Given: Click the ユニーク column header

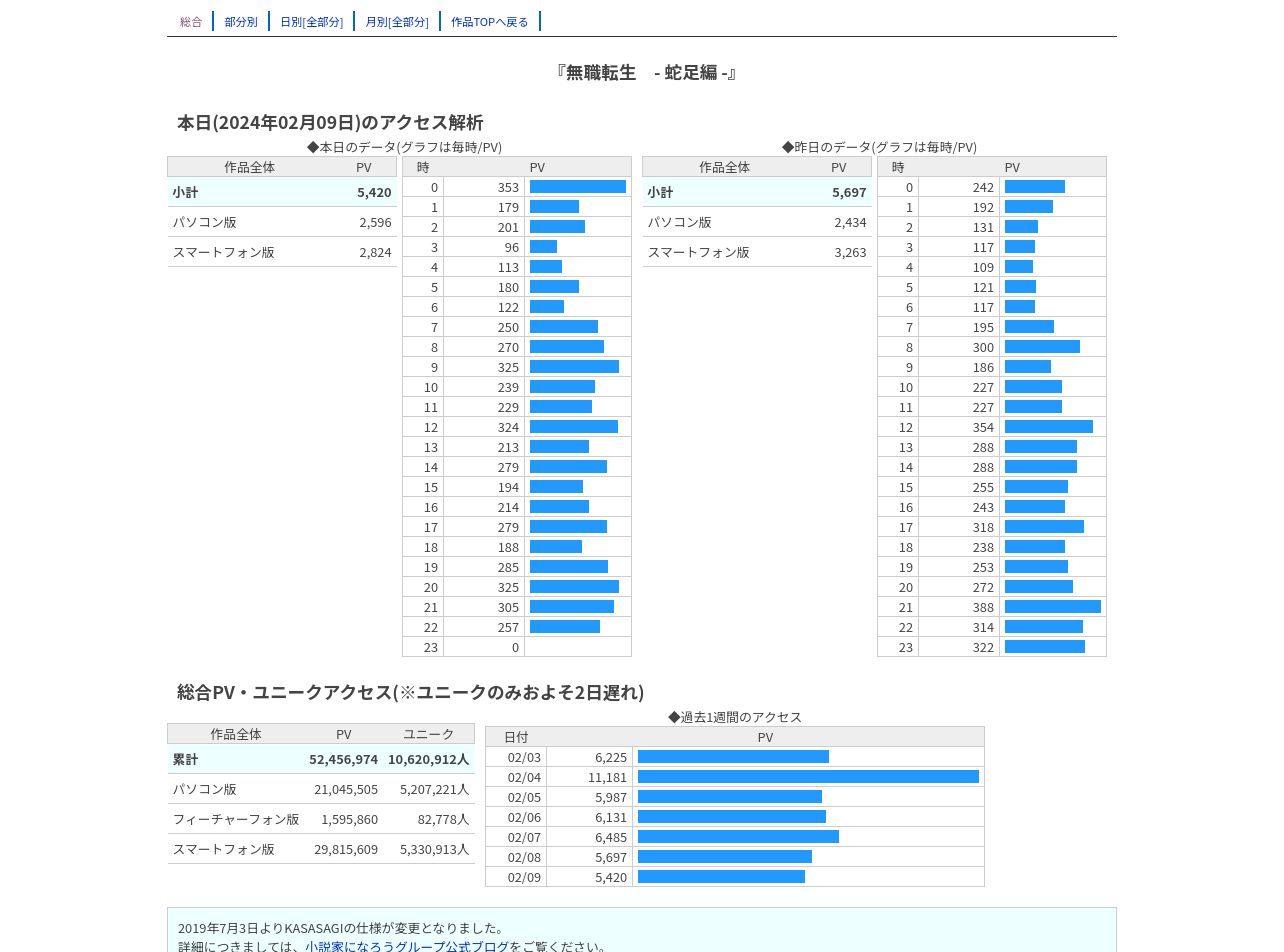Looking at the screenshot, I should pos(428,734).
